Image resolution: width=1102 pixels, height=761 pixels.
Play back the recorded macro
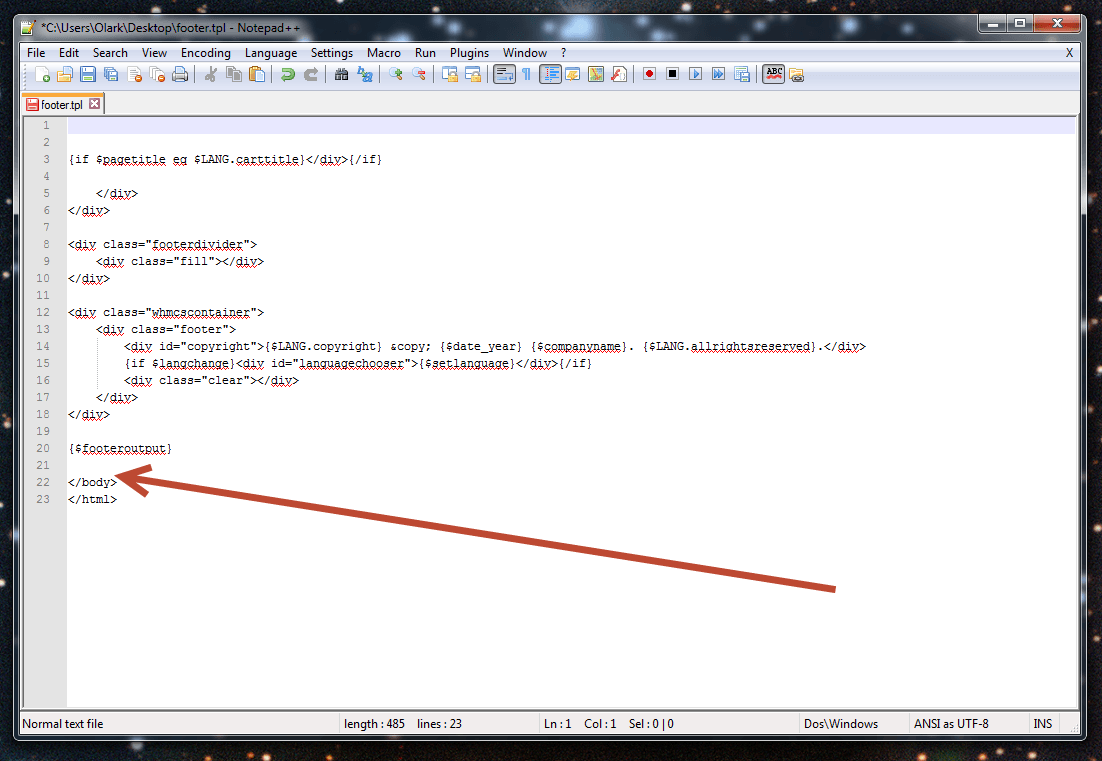tap(695, 73)
